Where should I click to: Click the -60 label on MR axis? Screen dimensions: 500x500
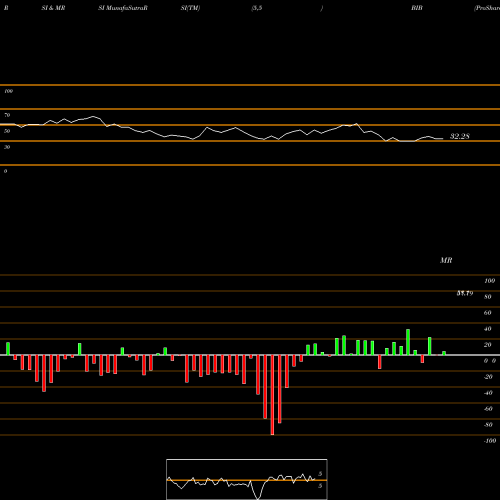click(488, 409)
